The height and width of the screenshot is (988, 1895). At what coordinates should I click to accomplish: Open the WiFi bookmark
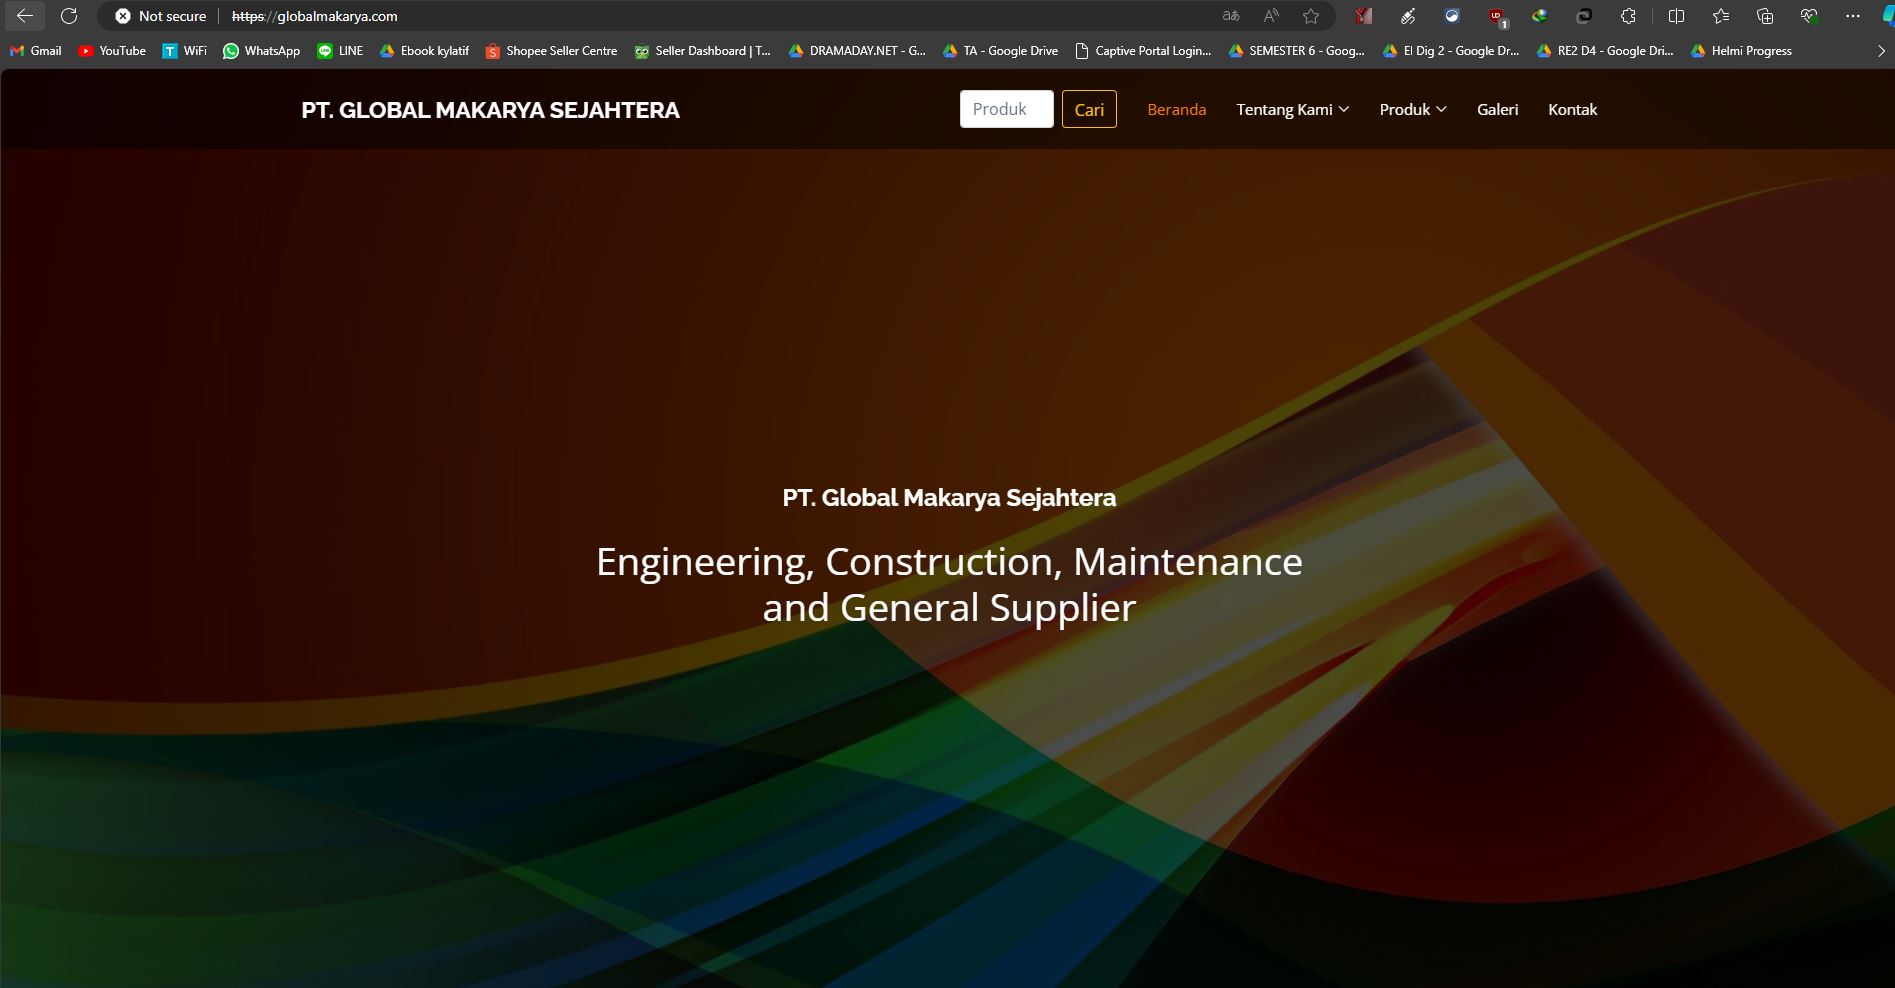pos(185,51)
